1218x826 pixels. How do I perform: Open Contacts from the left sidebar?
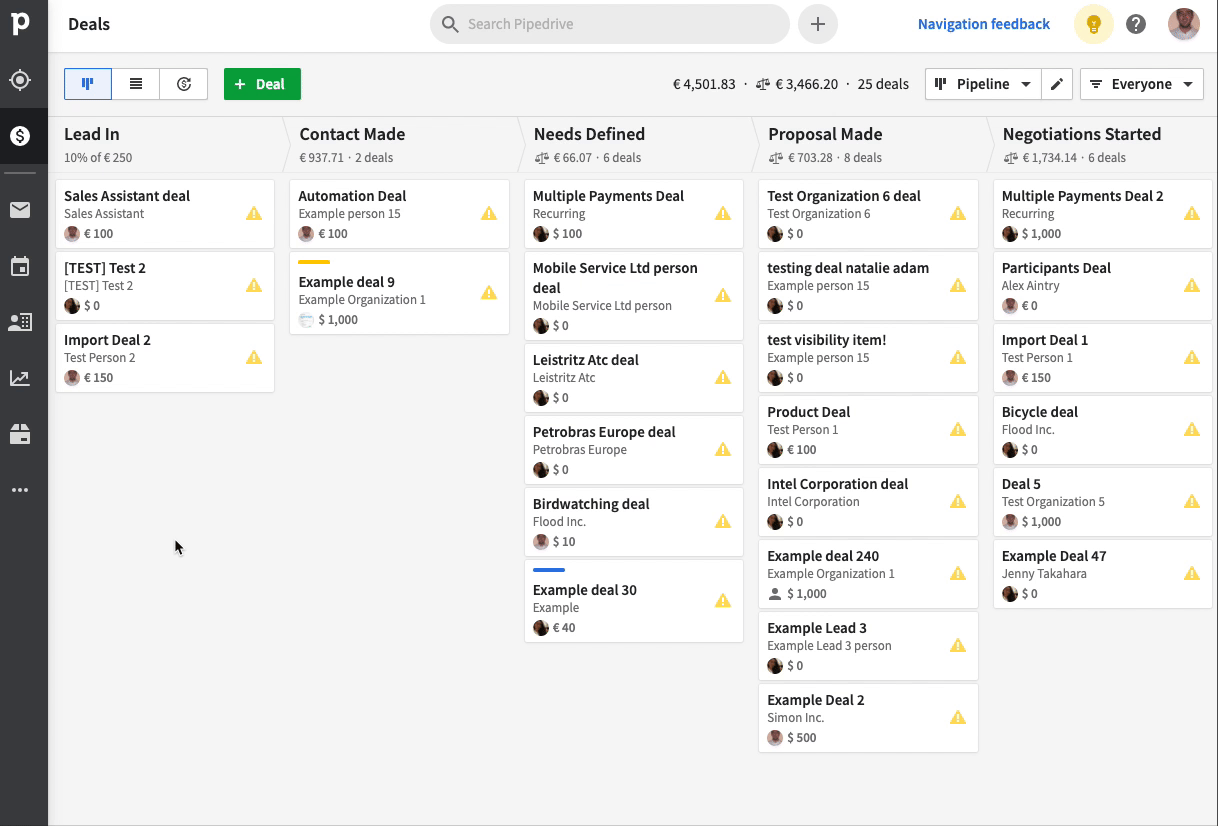click(x=24, y=322)
